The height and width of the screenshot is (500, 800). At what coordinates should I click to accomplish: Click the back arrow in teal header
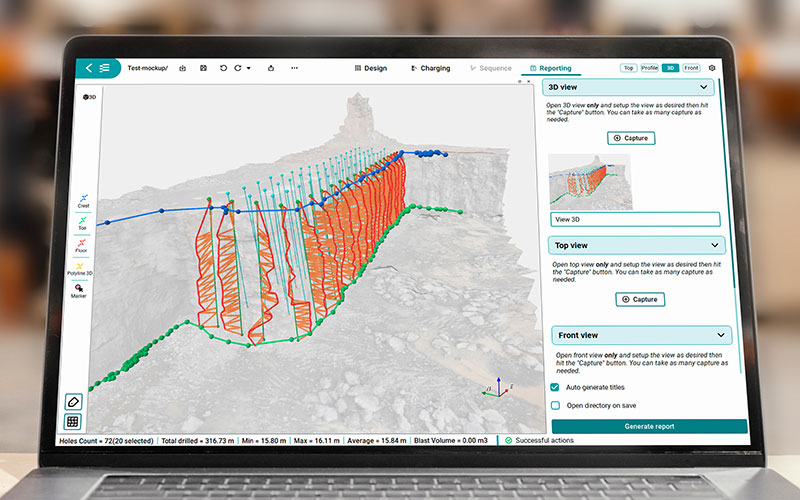pos(89,68)
